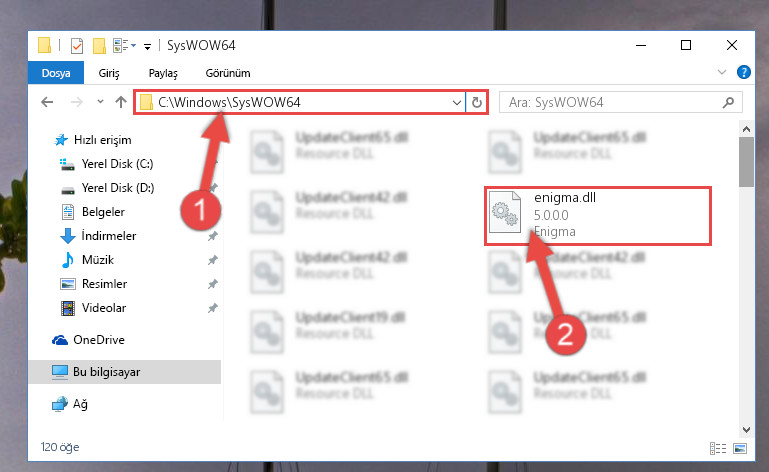Click the vertical scrollbar down arrow
Viewport: 769px width, 472px height.
(x=746, y=430)
